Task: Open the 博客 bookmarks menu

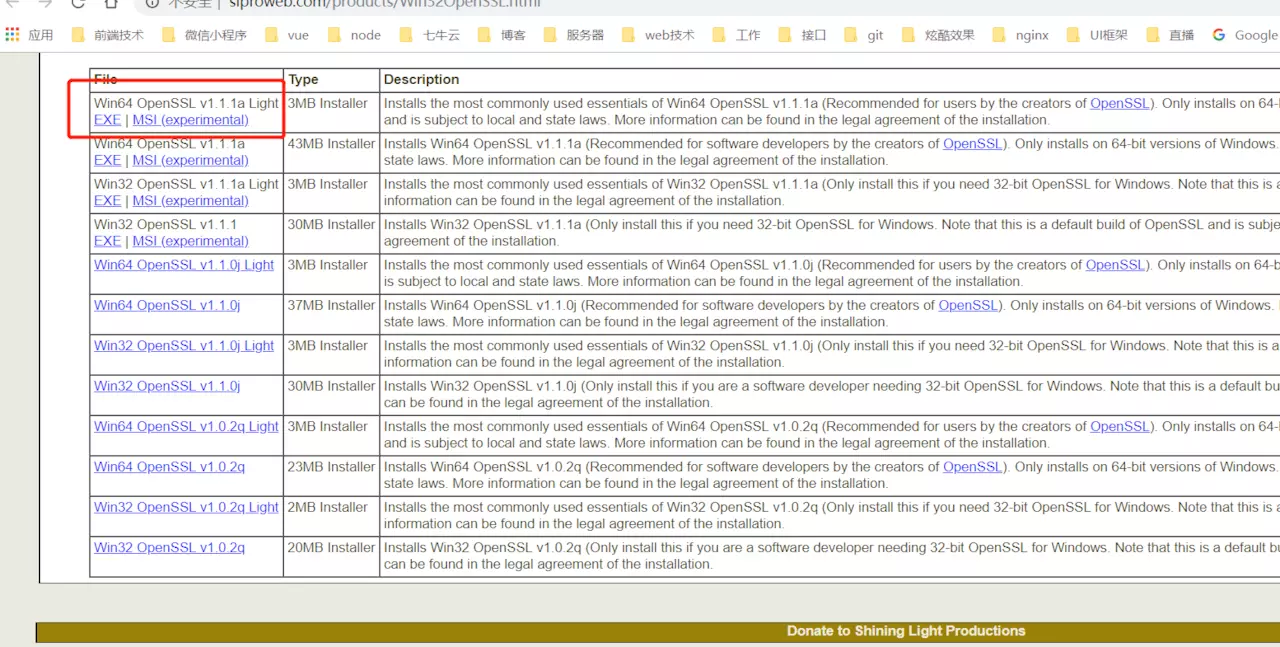Action: [x=513, y=34]
